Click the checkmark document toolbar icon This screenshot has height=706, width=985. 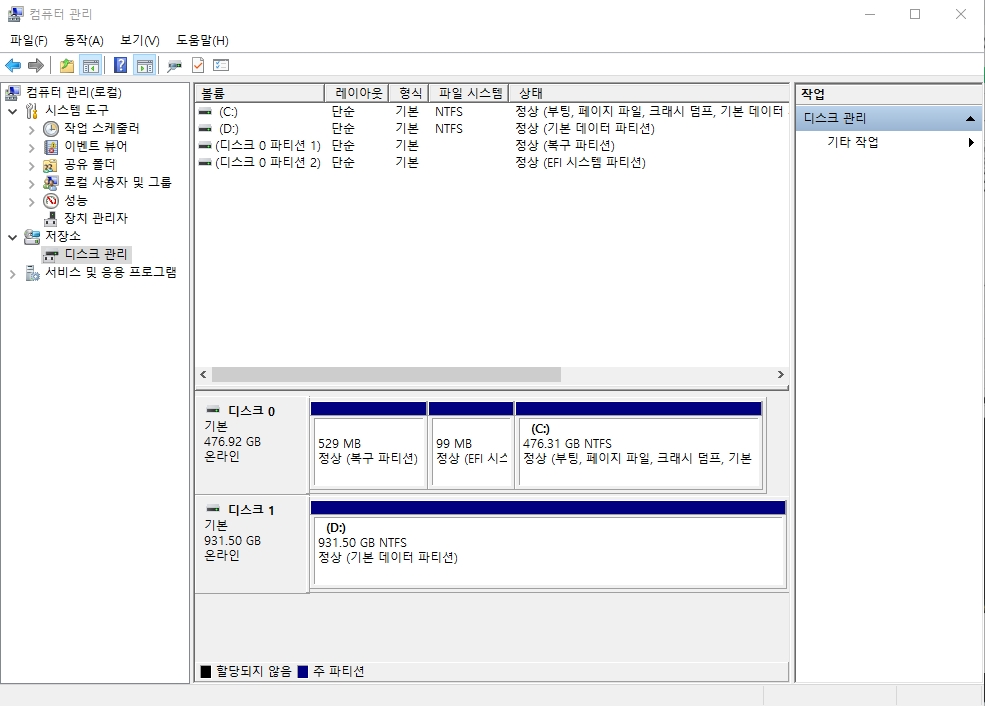click(198, 65)
